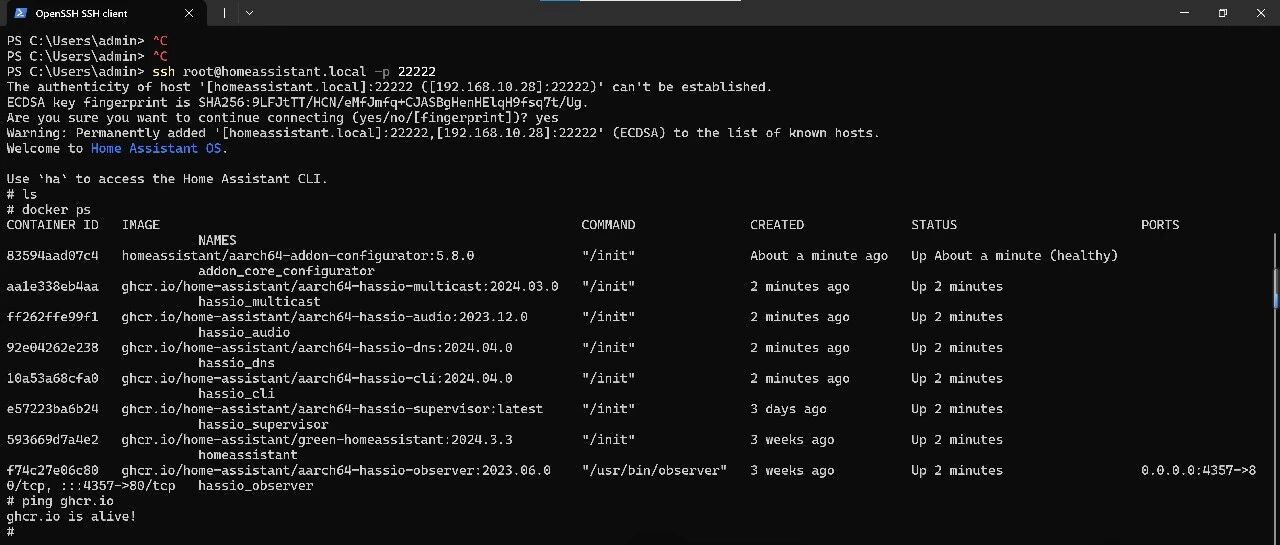The image size is (1280, 545).
Task: Click the hassio_audio container name
Action: click(x=244, y=333)
